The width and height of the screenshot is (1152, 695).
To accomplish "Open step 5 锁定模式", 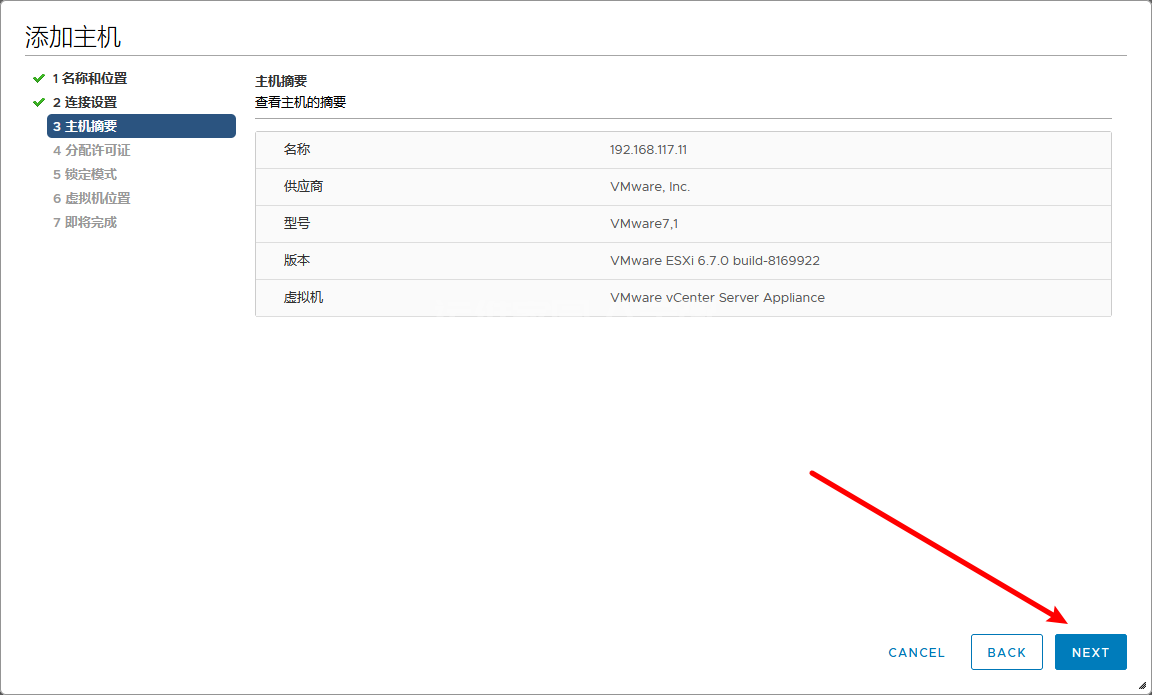I will click(x=84, y=174).
